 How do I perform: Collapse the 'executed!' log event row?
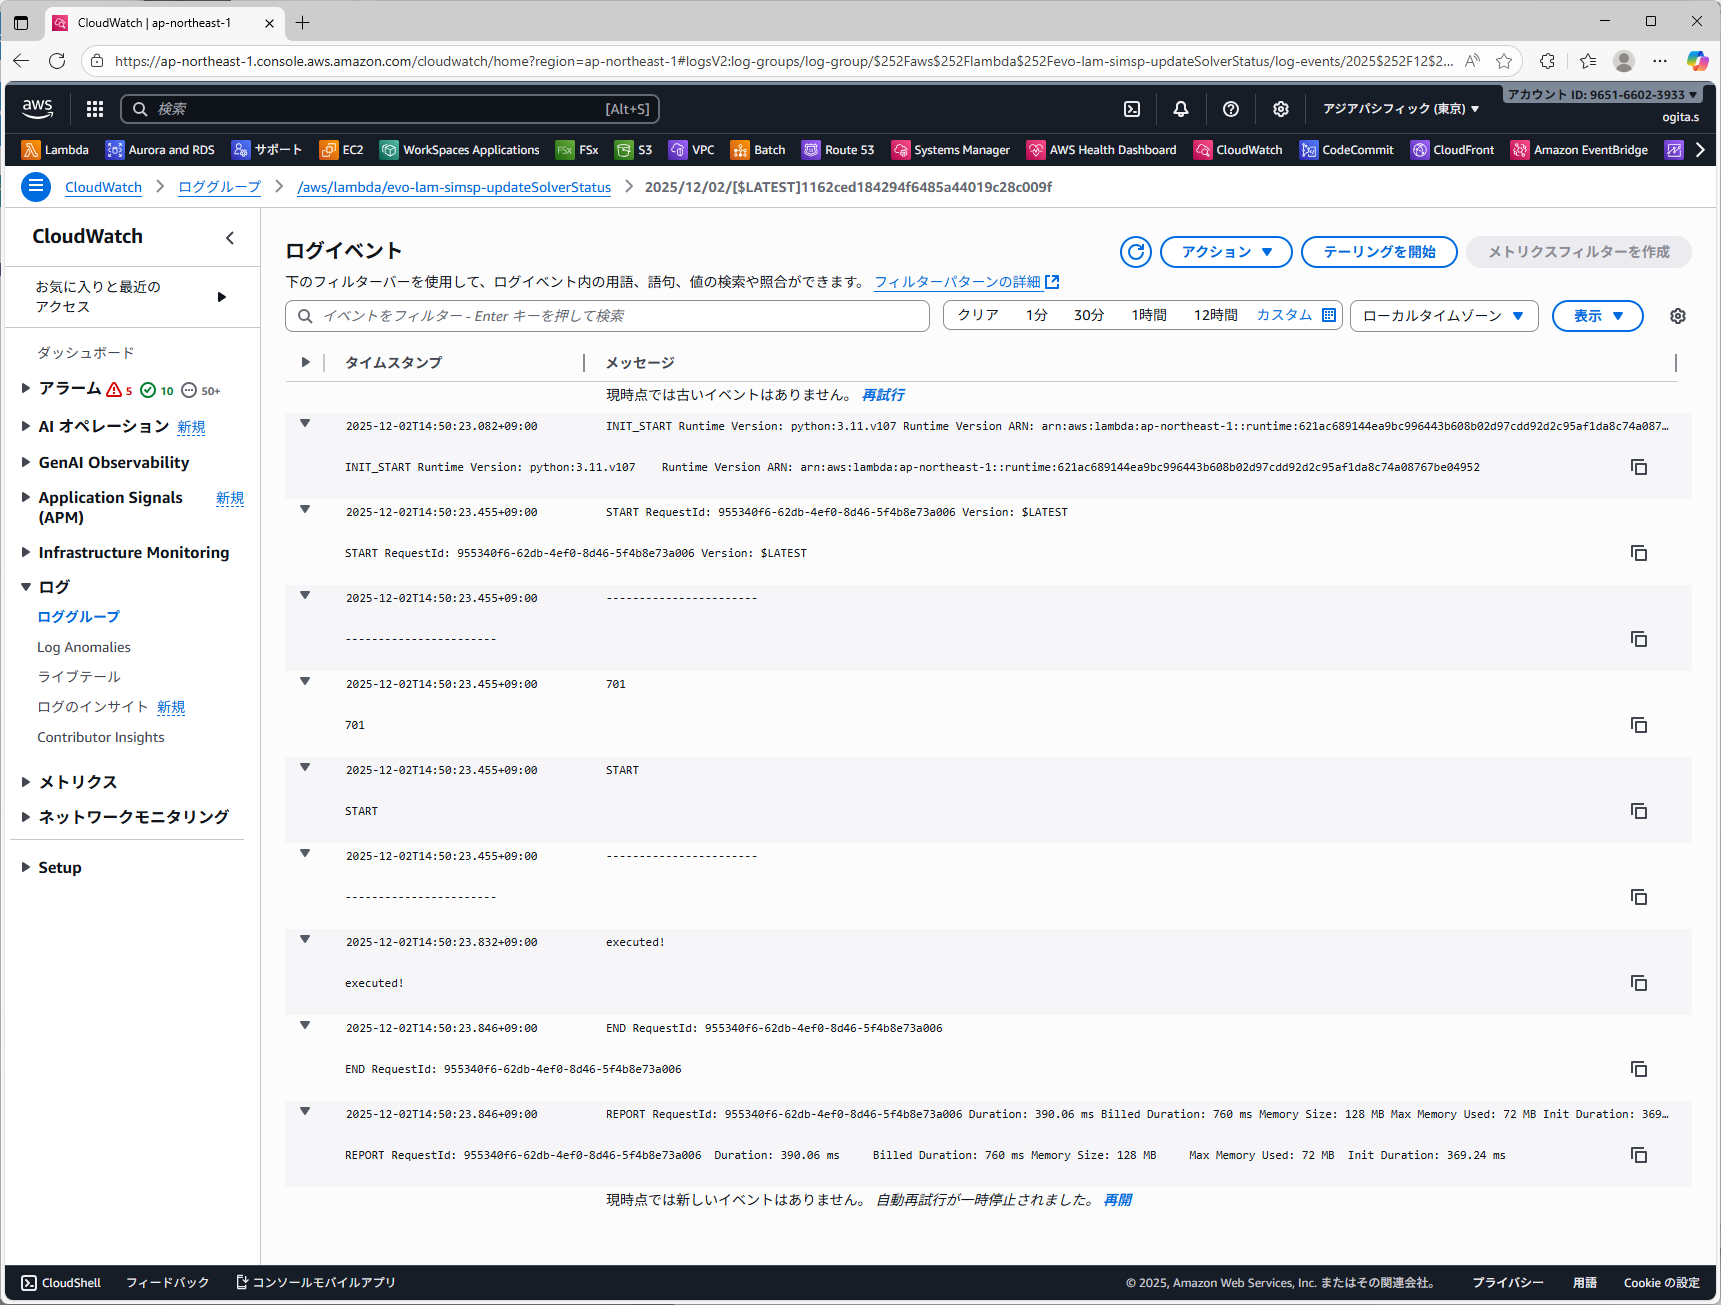(x=305, y=940)
